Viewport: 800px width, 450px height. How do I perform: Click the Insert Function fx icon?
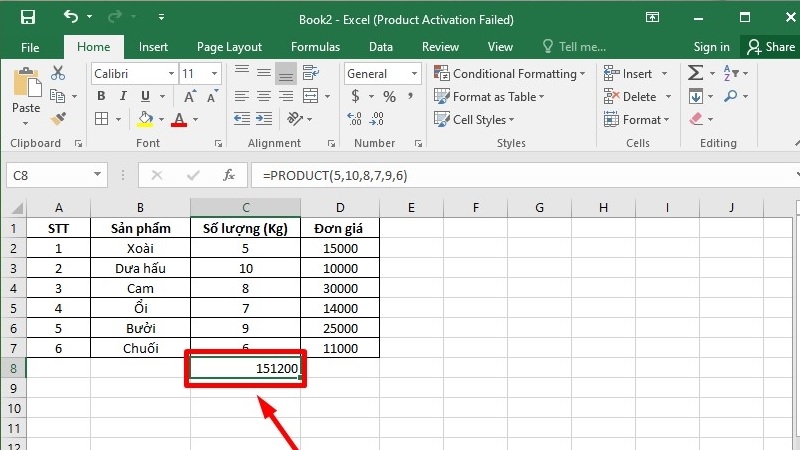229,175
